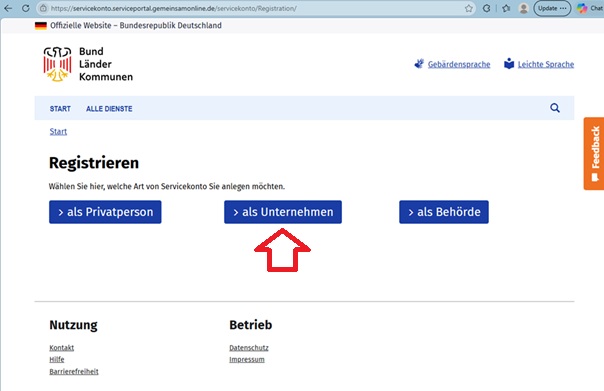The height and width of the screenshot is (391, 604).
Task: Open the browser profile avatar
Action: click(523, 8)
